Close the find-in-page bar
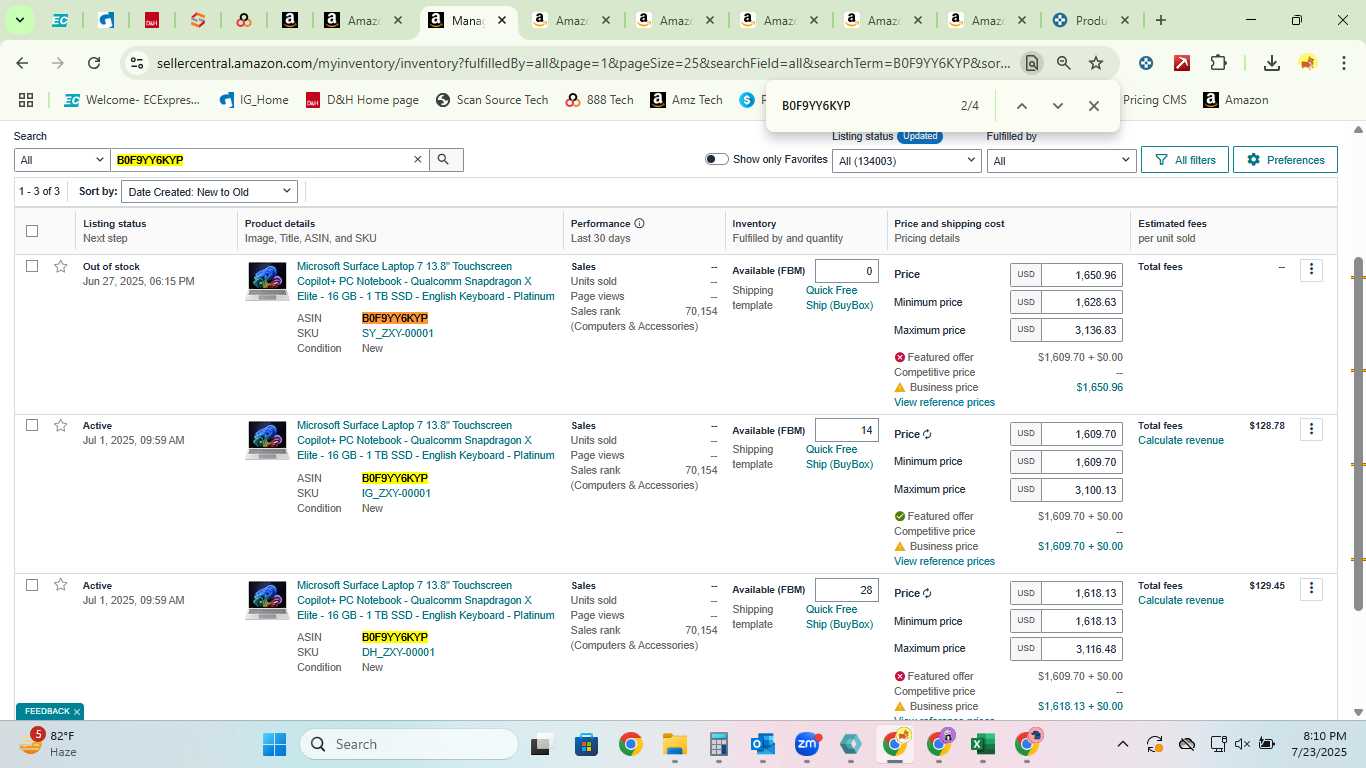 click(x=1093, y=106)
